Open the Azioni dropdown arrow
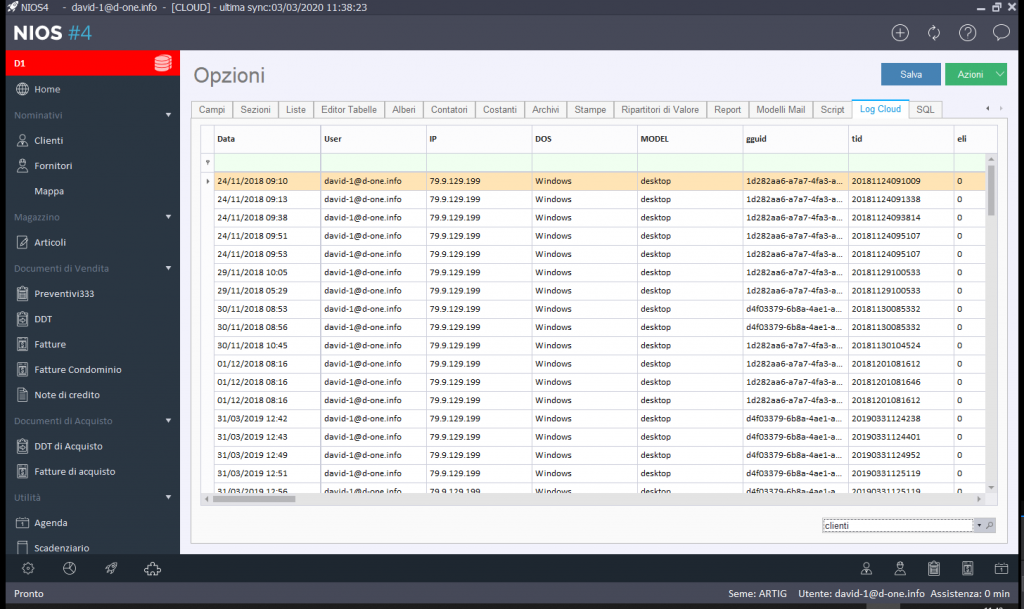The height and width of the screenshot is (609, 1024). [1000, 74]
